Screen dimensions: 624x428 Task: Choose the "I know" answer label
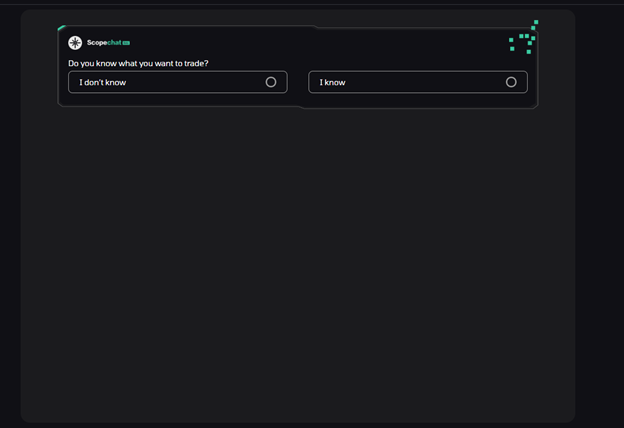tap(332, 82)
